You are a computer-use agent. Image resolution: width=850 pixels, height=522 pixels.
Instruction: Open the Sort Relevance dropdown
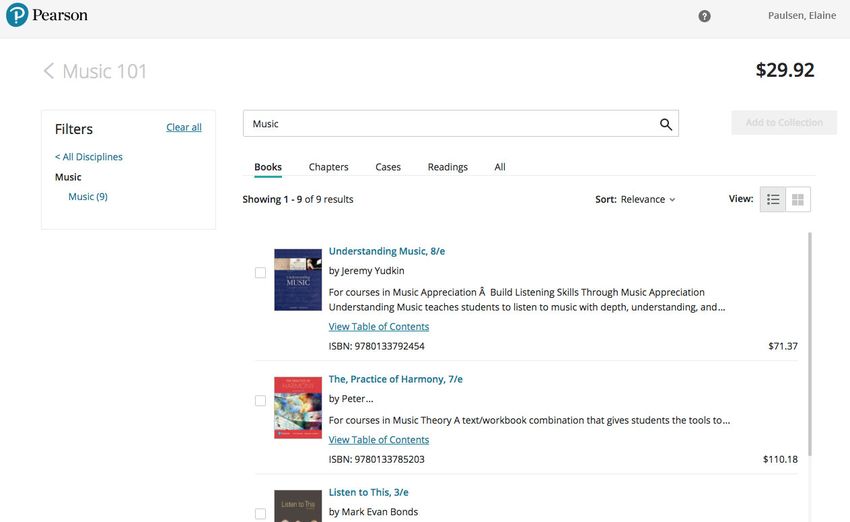pyautogui.click(x=635, y=199)
